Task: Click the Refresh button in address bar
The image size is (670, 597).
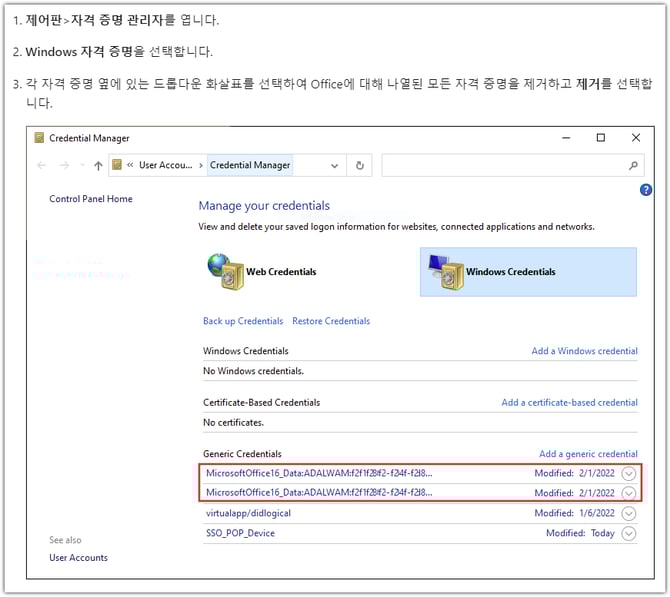Action: (360, 166)
